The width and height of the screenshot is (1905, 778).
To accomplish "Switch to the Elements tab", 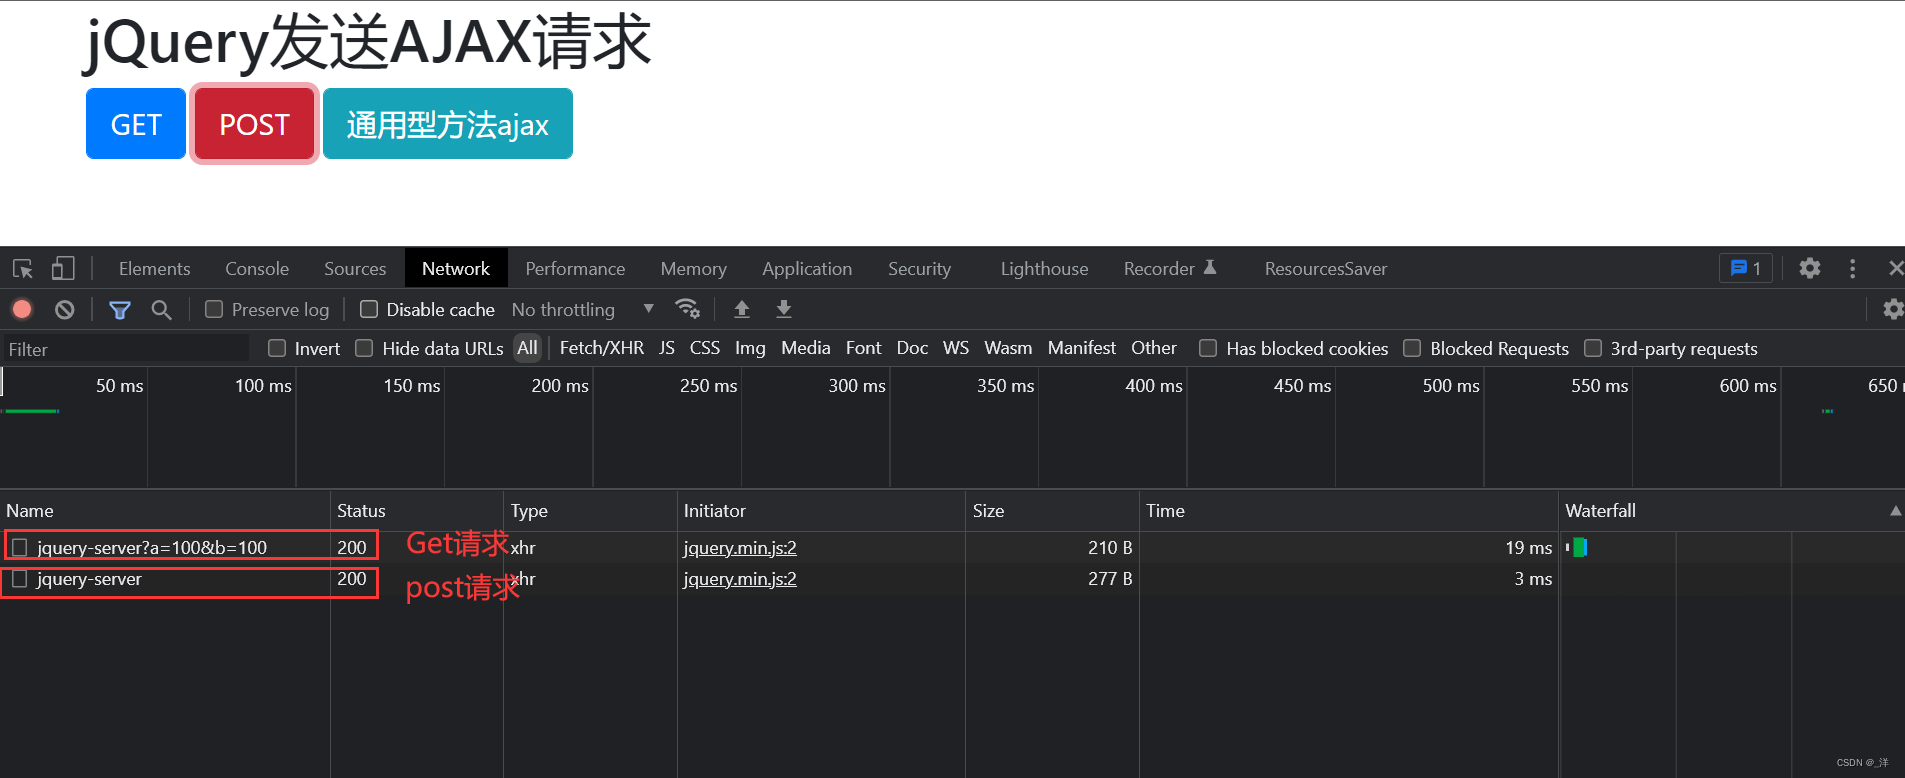I will tap(154, 268).
